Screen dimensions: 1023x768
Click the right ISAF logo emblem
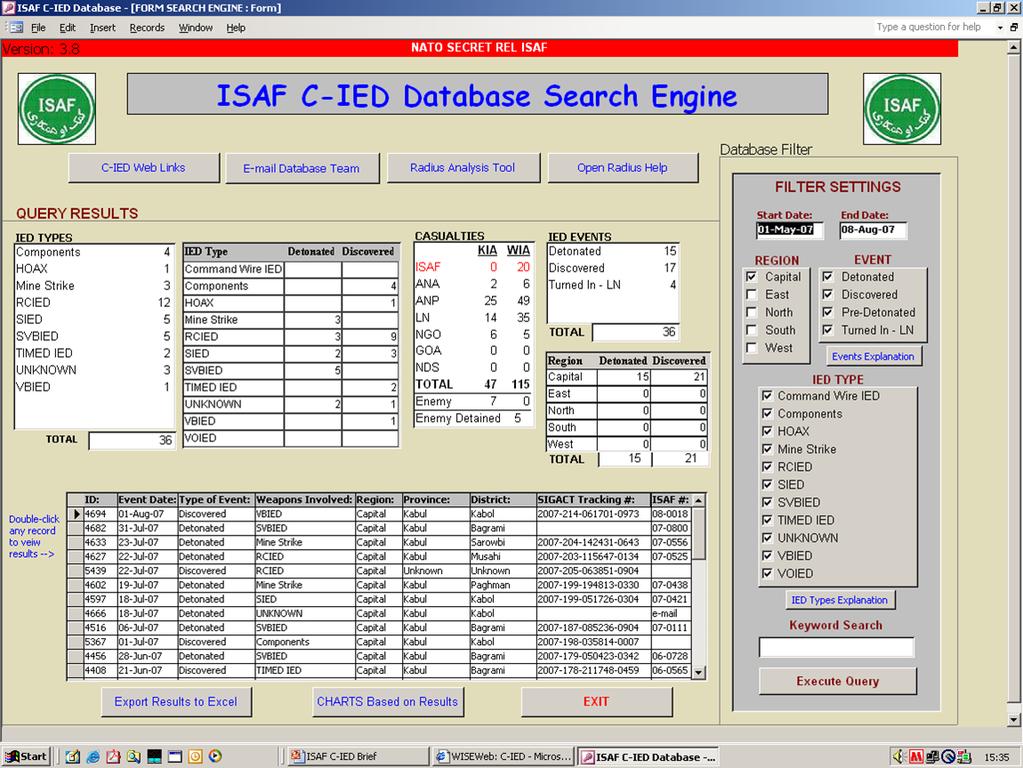point(902,109)
